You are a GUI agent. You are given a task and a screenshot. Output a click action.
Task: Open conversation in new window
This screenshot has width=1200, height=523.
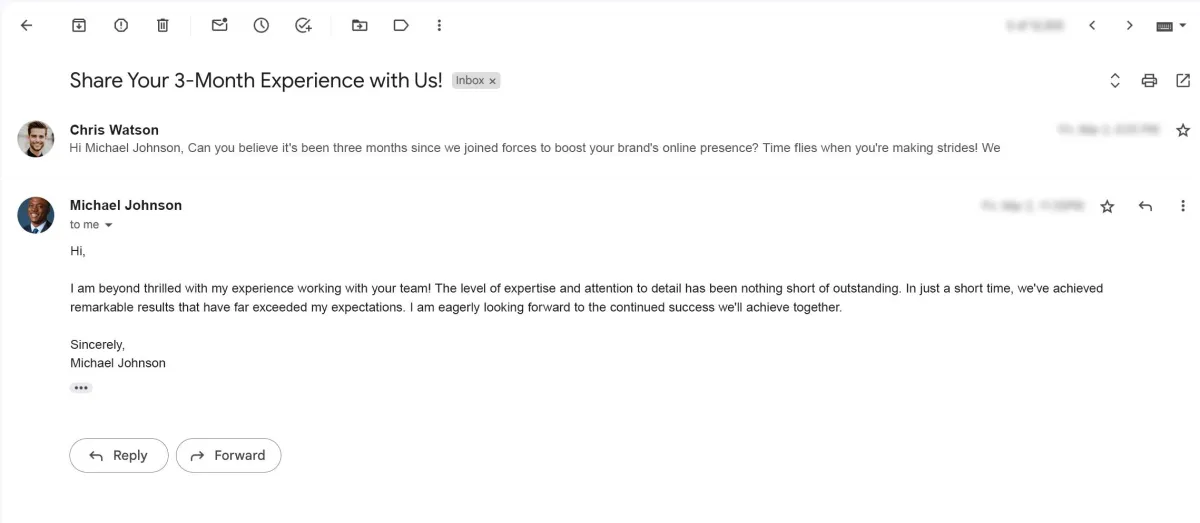pos(1183,81)
